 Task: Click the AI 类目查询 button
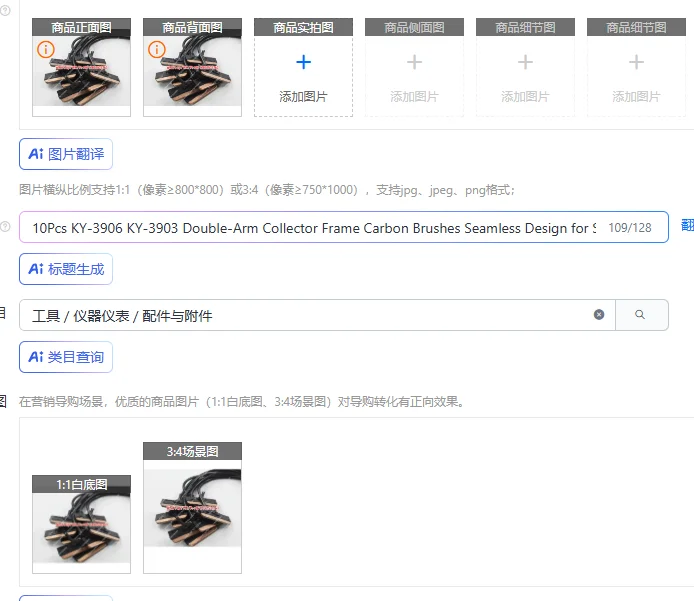click(66, 357)
